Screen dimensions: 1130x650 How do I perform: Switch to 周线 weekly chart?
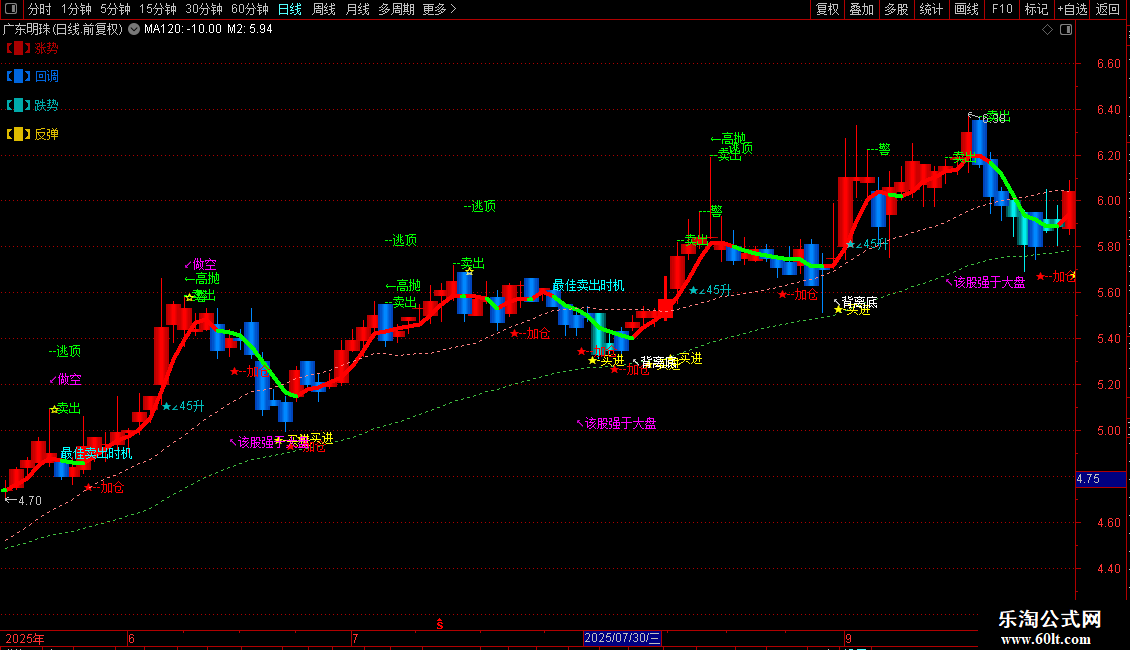tap(324, 9)
